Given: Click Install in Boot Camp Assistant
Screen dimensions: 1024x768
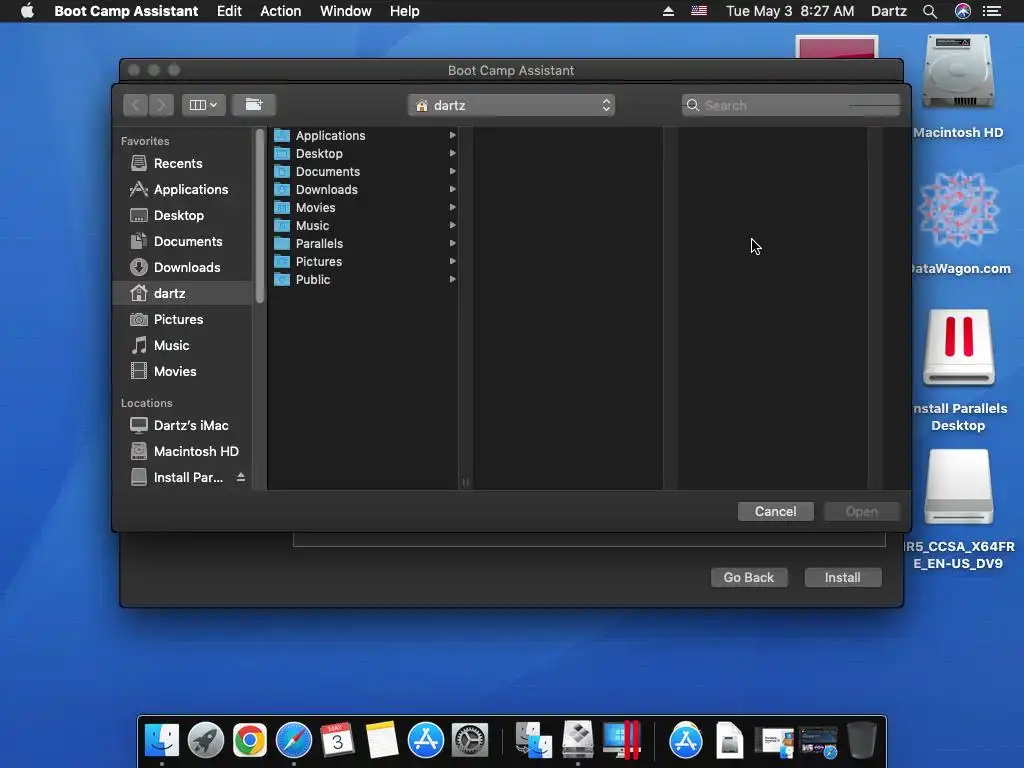Looking at the screenshot, I should click(842, 577).
